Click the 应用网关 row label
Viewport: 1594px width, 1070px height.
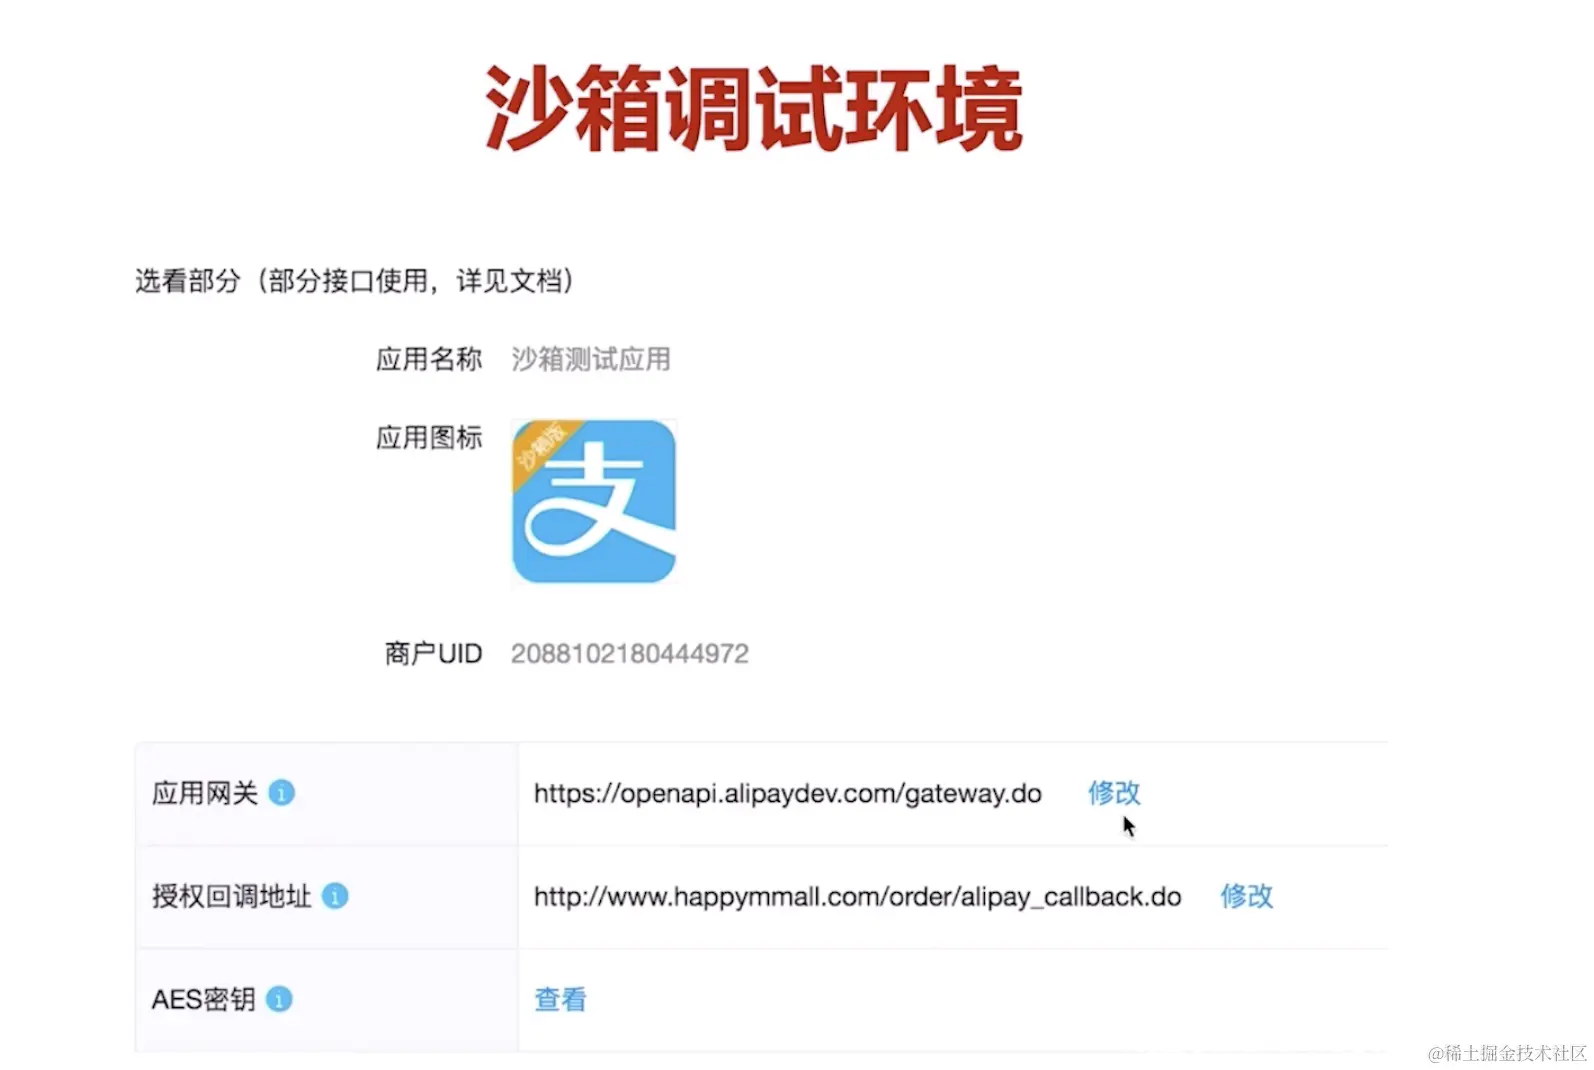[205, 793]
